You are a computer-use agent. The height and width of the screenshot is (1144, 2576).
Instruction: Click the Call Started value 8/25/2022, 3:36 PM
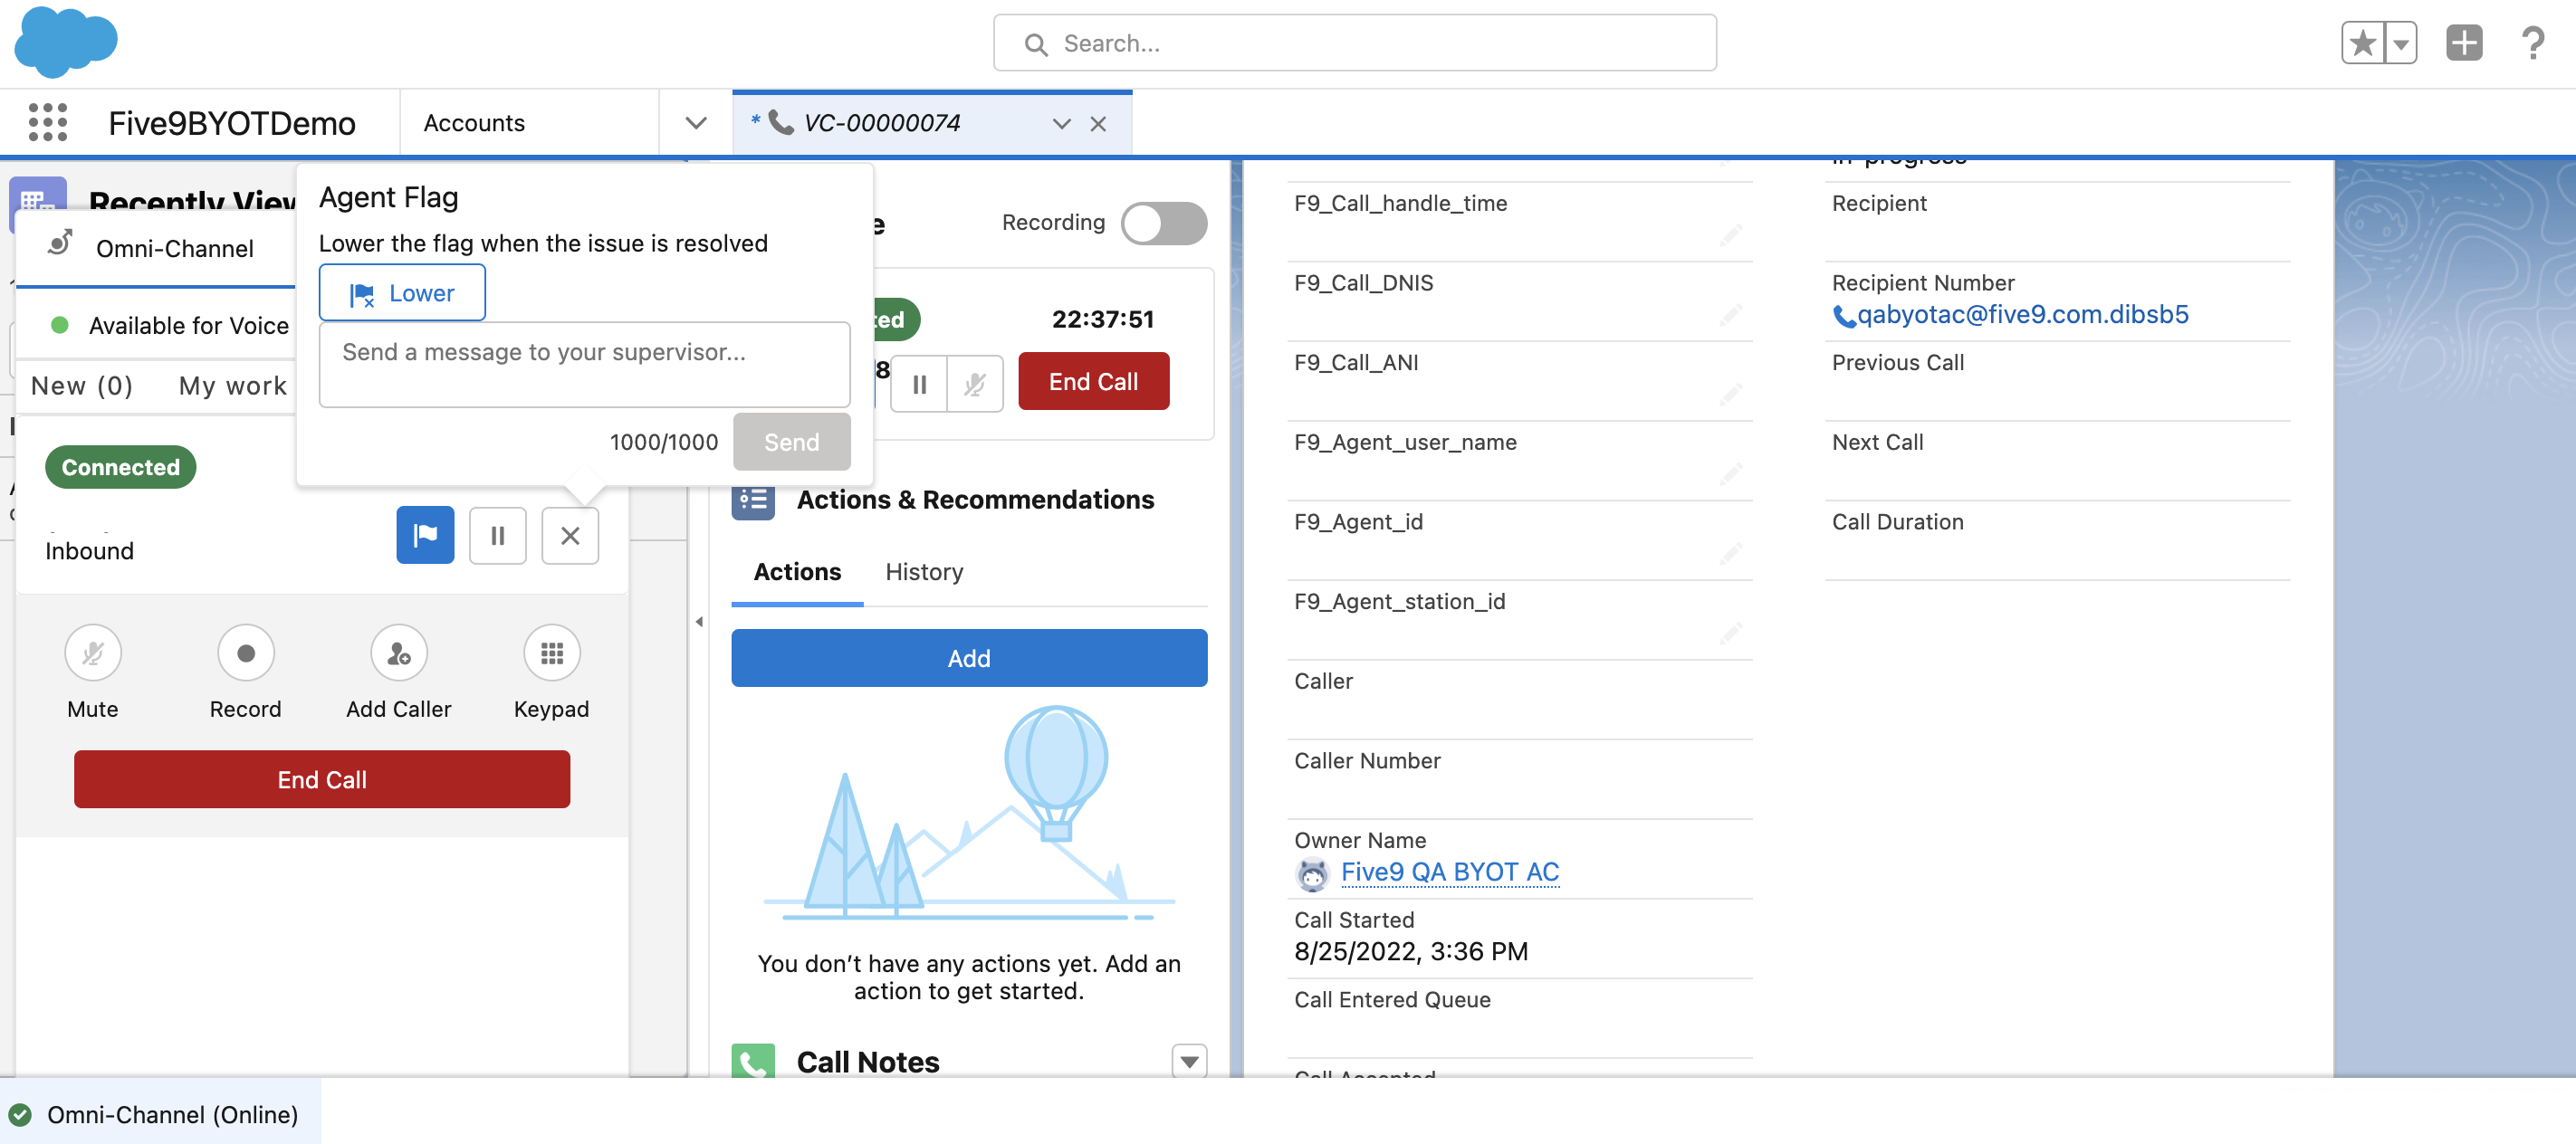click(1411, 951)
